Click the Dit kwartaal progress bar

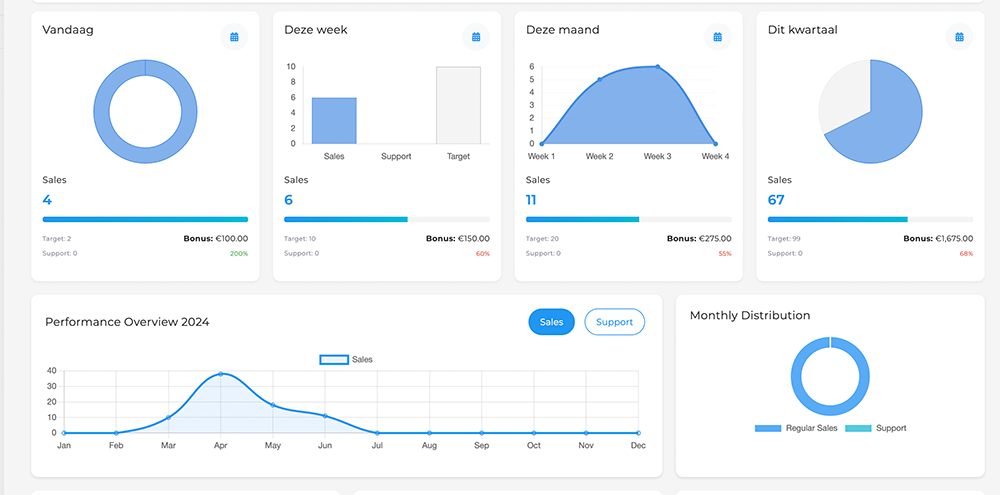(870, 219)
